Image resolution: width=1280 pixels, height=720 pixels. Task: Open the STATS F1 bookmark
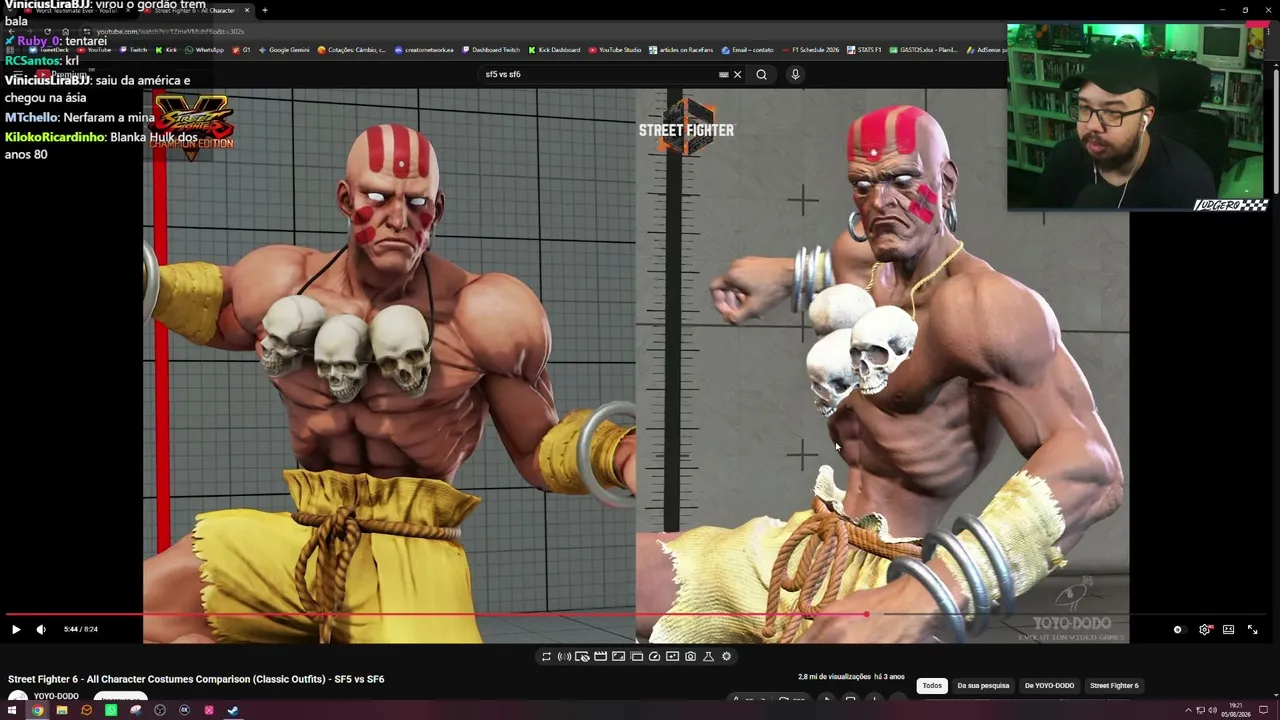tap(863, 50)
